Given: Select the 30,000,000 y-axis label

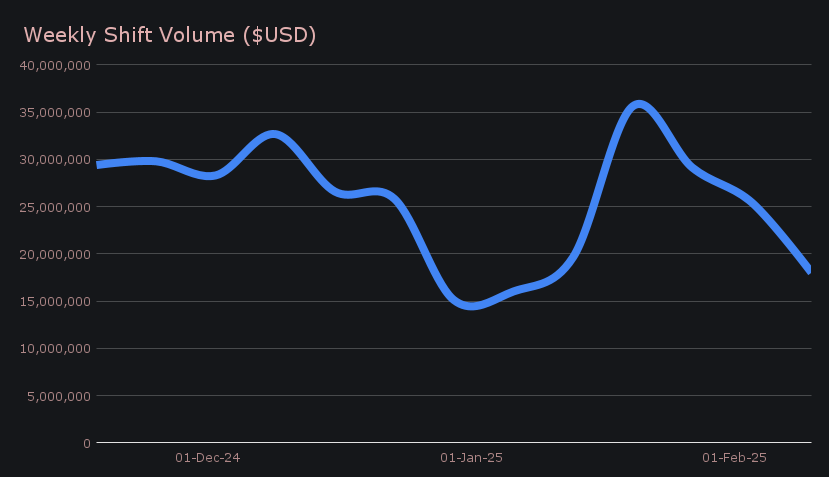Looking at the screenshot, I should tap(55, 160).
